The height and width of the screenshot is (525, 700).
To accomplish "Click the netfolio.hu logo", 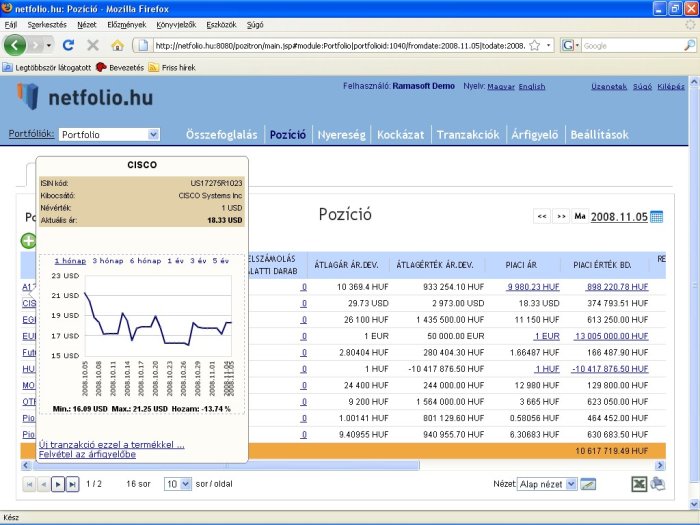I will [85, 96].
